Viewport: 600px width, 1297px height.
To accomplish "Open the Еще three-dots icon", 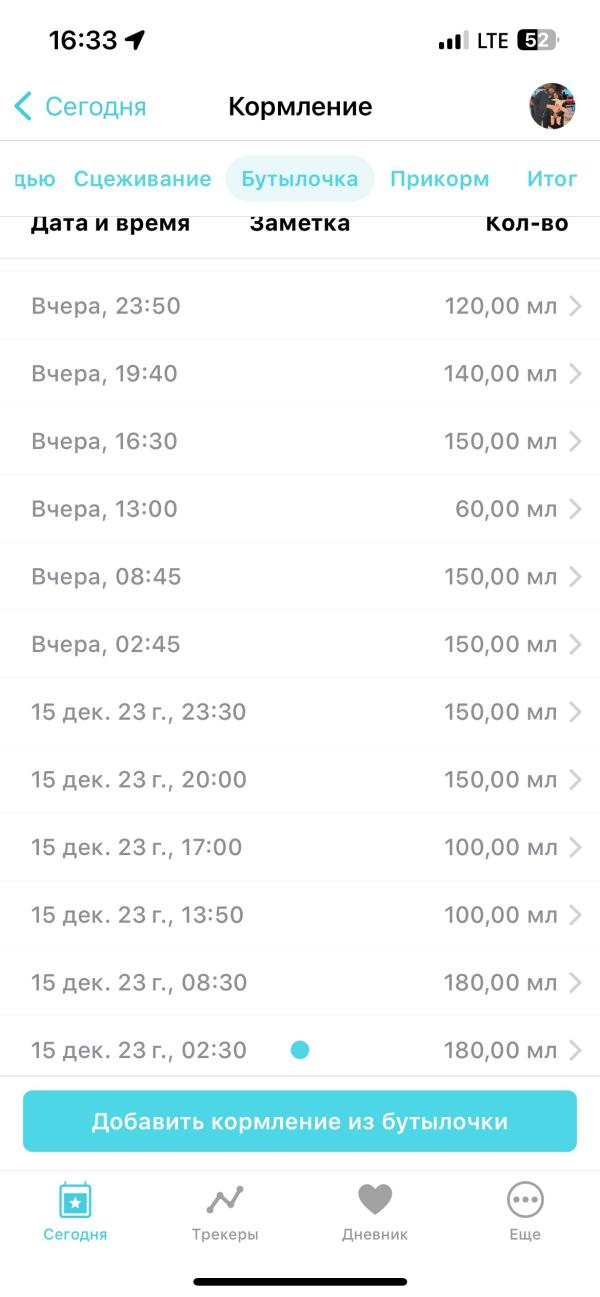I will tap(525, 1199).
